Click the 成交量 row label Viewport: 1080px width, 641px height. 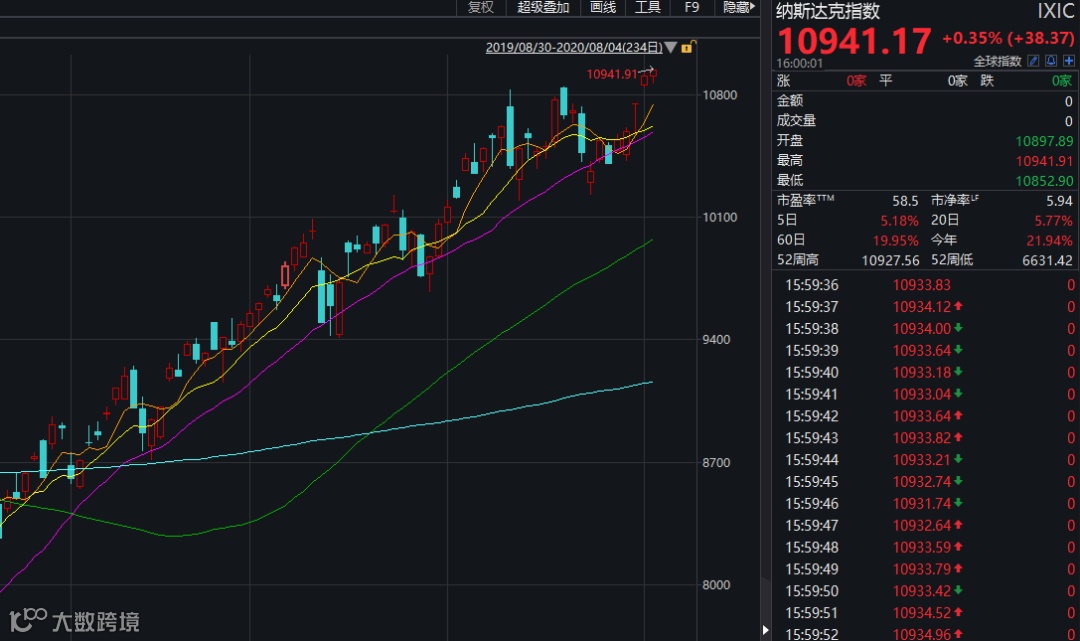796,120
